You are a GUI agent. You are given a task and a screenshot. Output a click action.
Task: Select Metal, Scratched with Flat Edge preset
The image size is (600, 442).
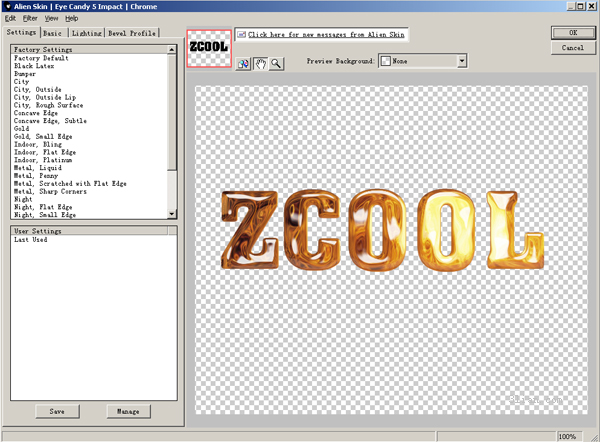pos(70,183)
